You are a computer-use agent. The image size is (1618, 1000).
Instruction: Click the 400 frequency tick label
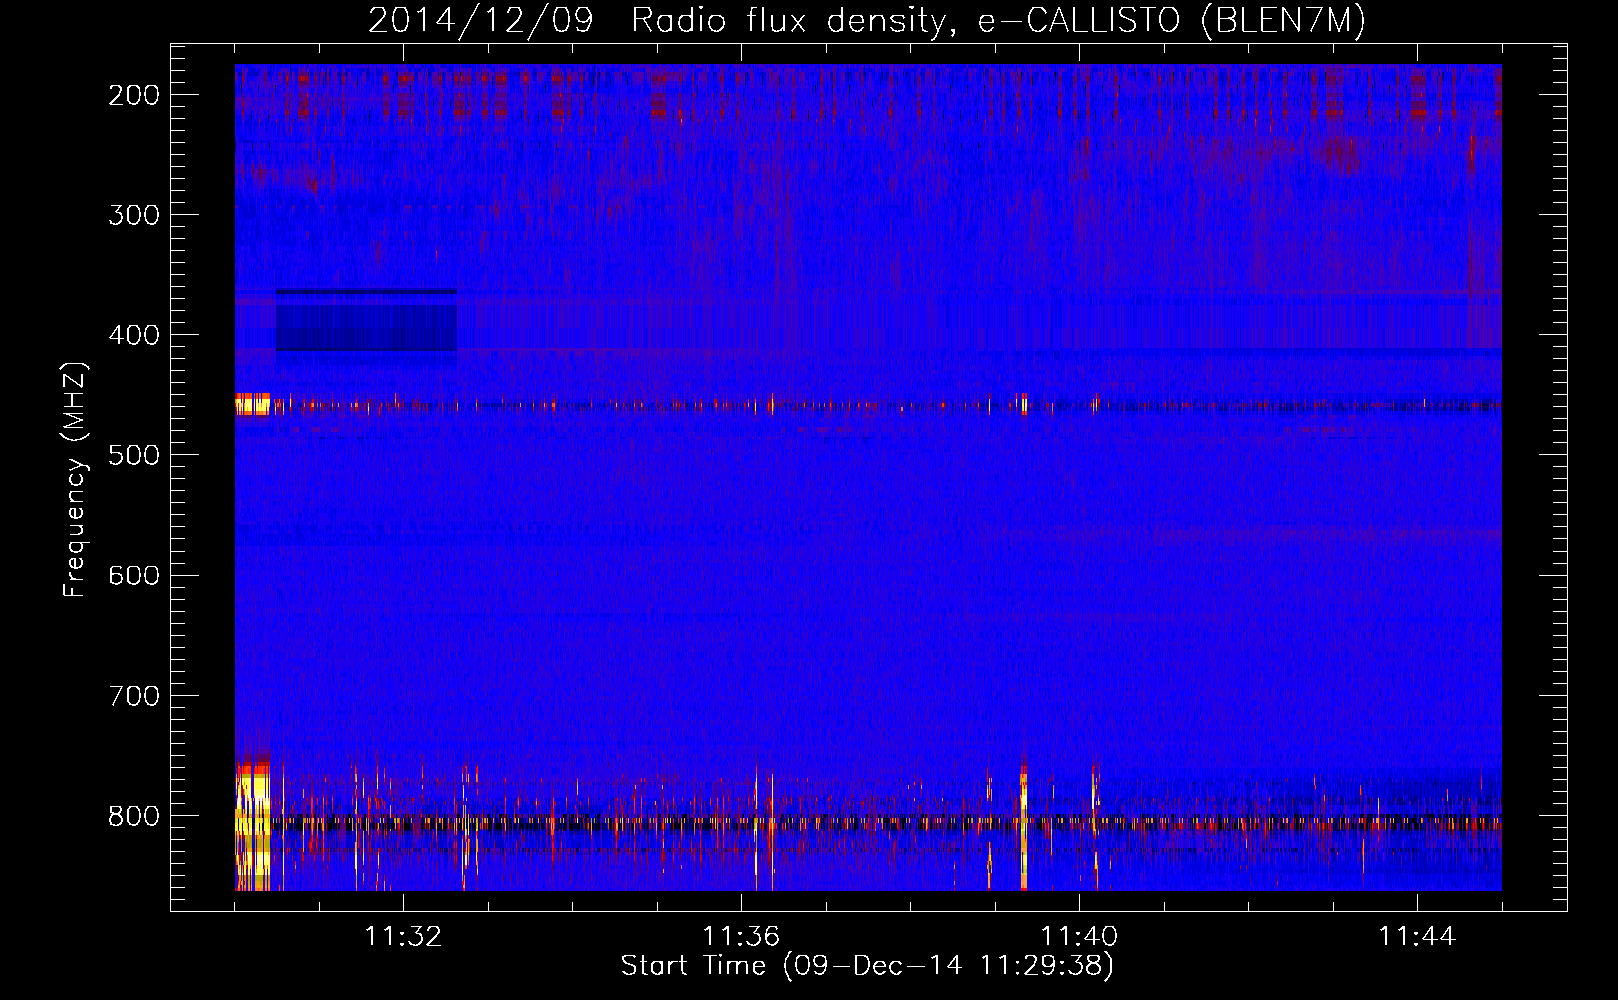(x=134, y=335)
